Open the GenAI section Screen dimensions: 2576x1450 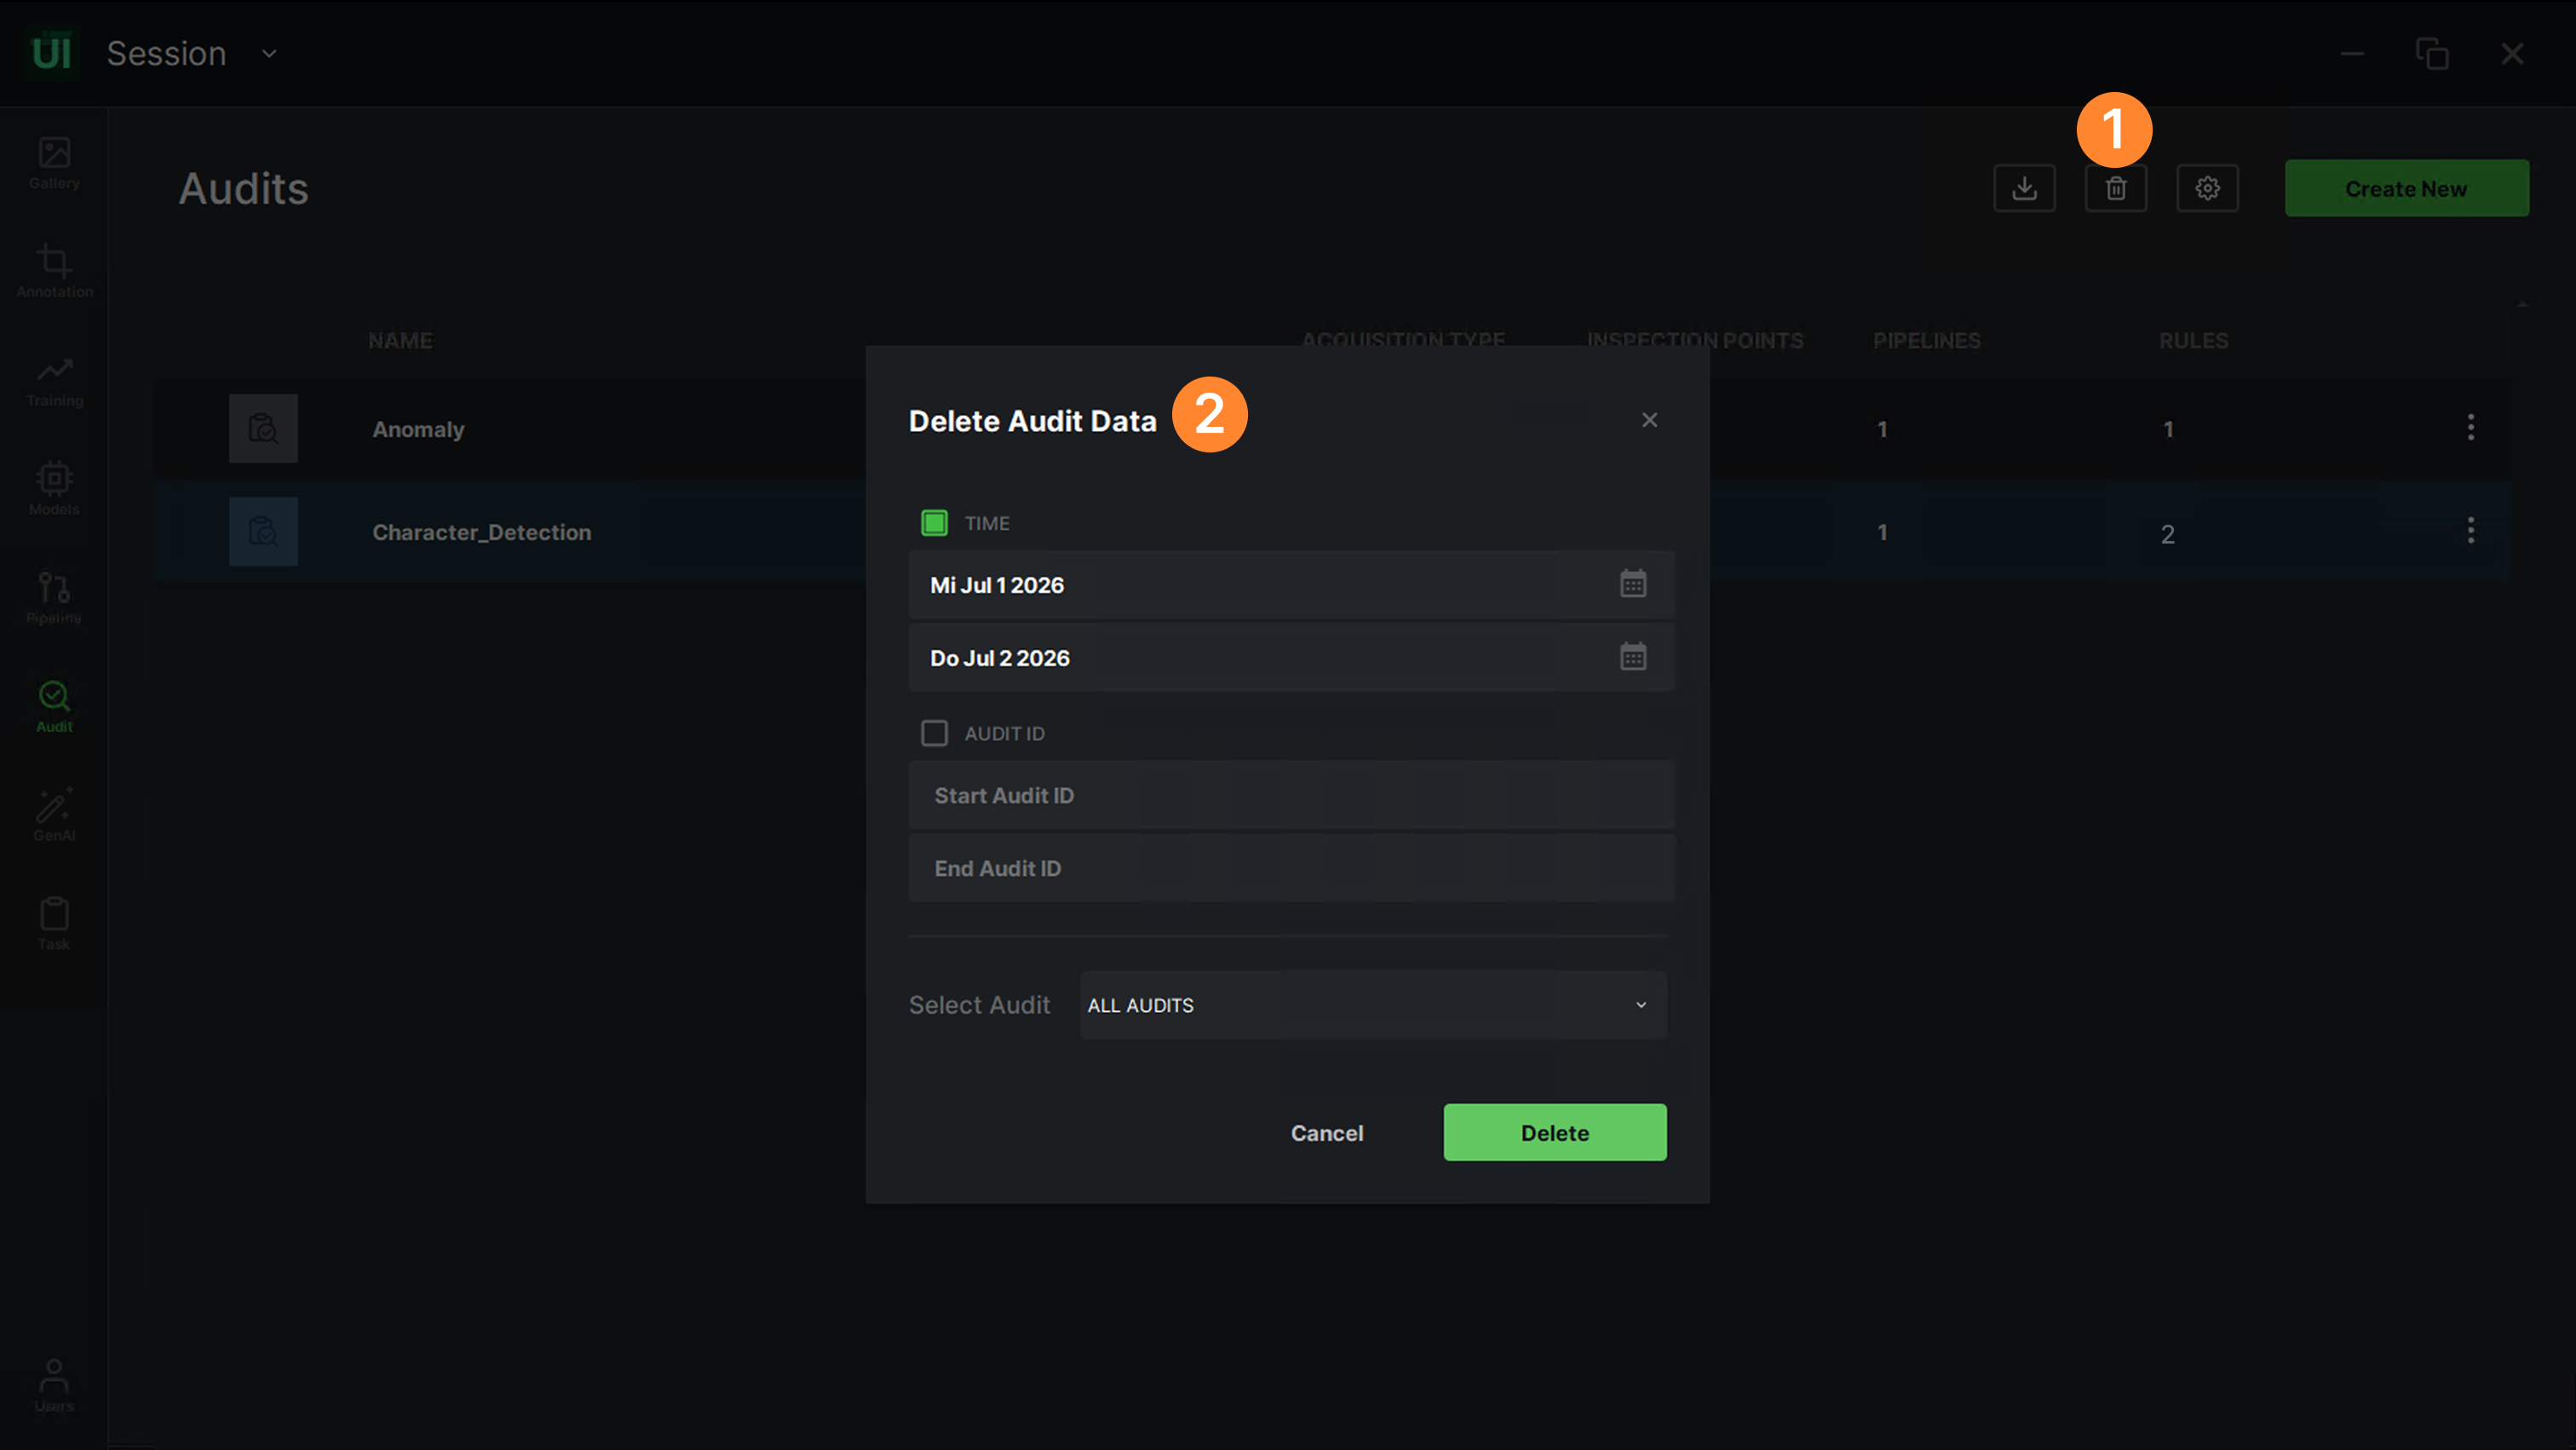(x=54, y=815)
